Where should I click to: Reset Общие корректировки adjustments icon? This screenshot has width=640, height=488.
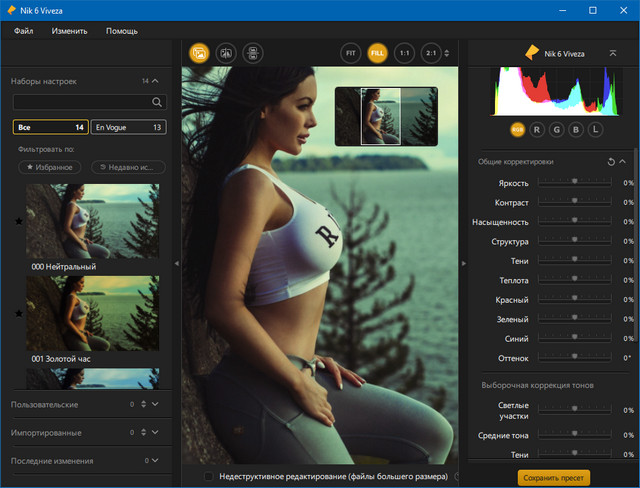tap(611, 161)
